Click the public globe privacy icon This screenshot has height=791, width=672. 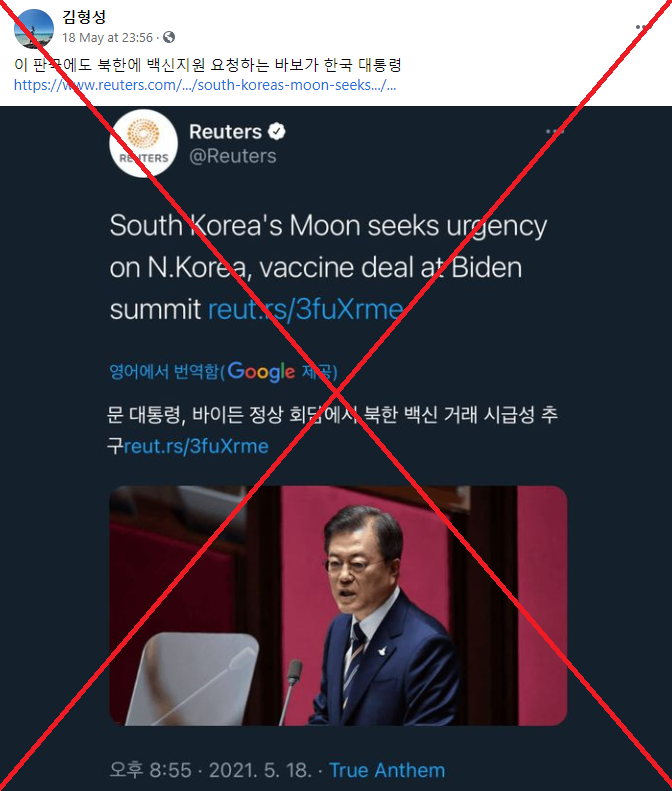click(x=169, y=37)
